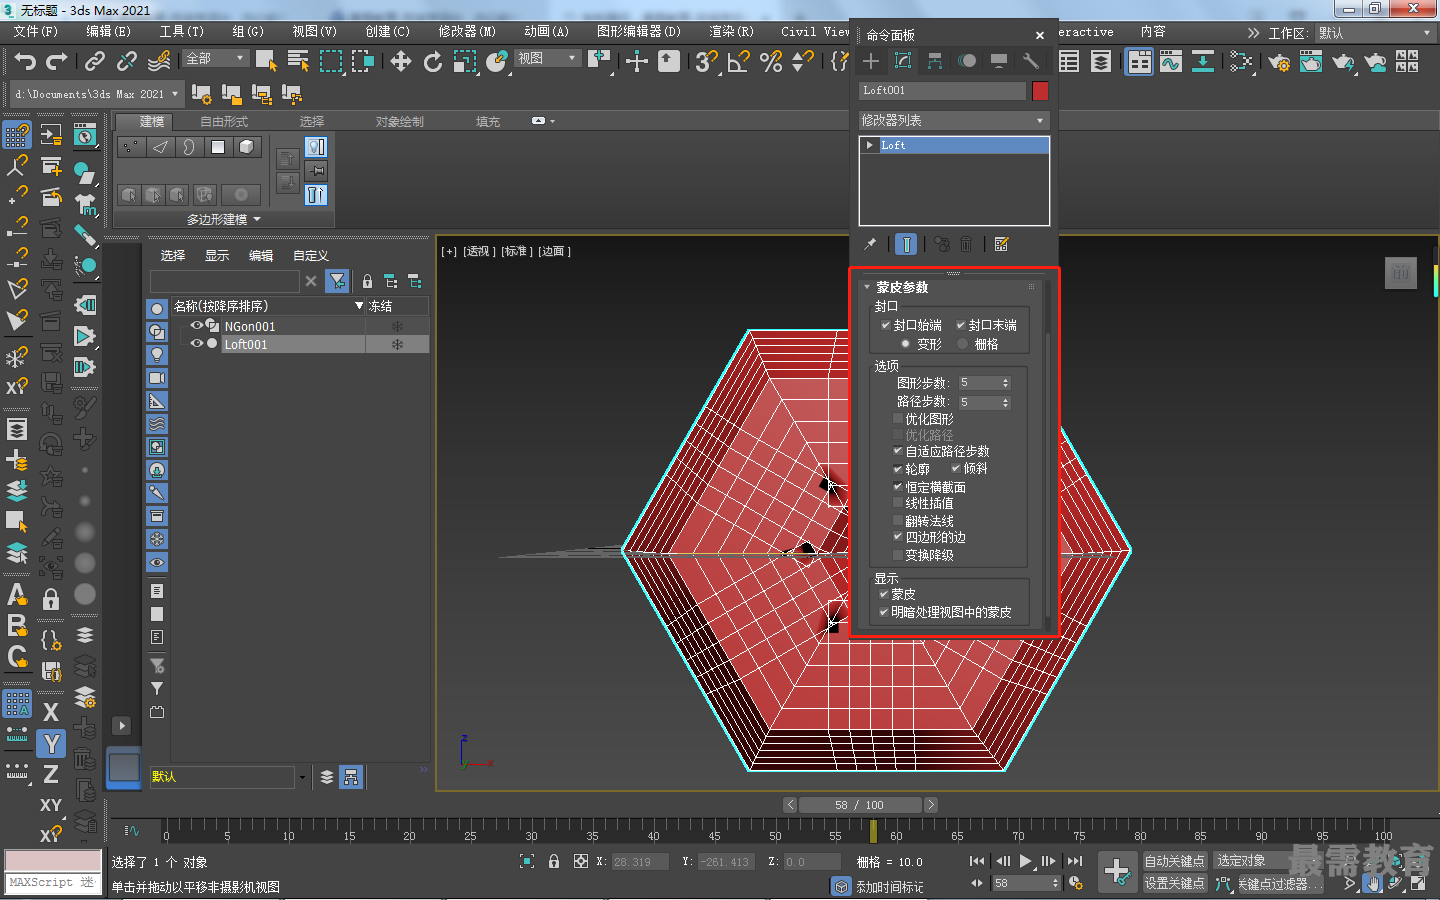Open the Create tab in command panel

[x=871, y=61]
